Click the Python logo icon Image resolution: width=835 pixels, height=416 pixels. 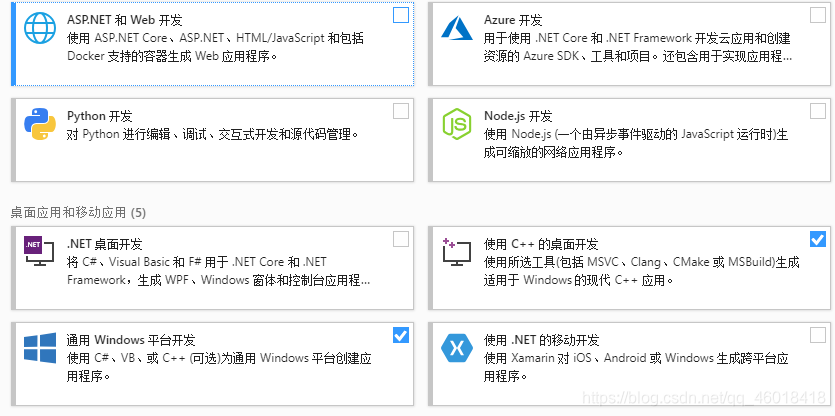click(x=40, y=124)
